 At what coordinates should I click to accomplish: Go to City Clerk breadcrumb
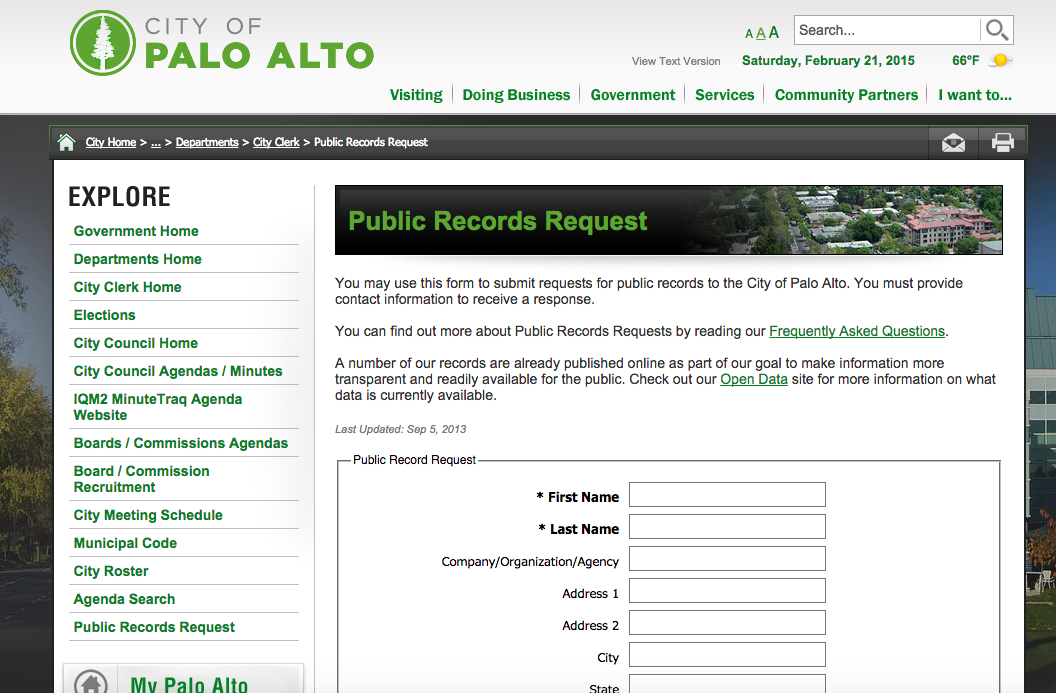coord(276,142)
